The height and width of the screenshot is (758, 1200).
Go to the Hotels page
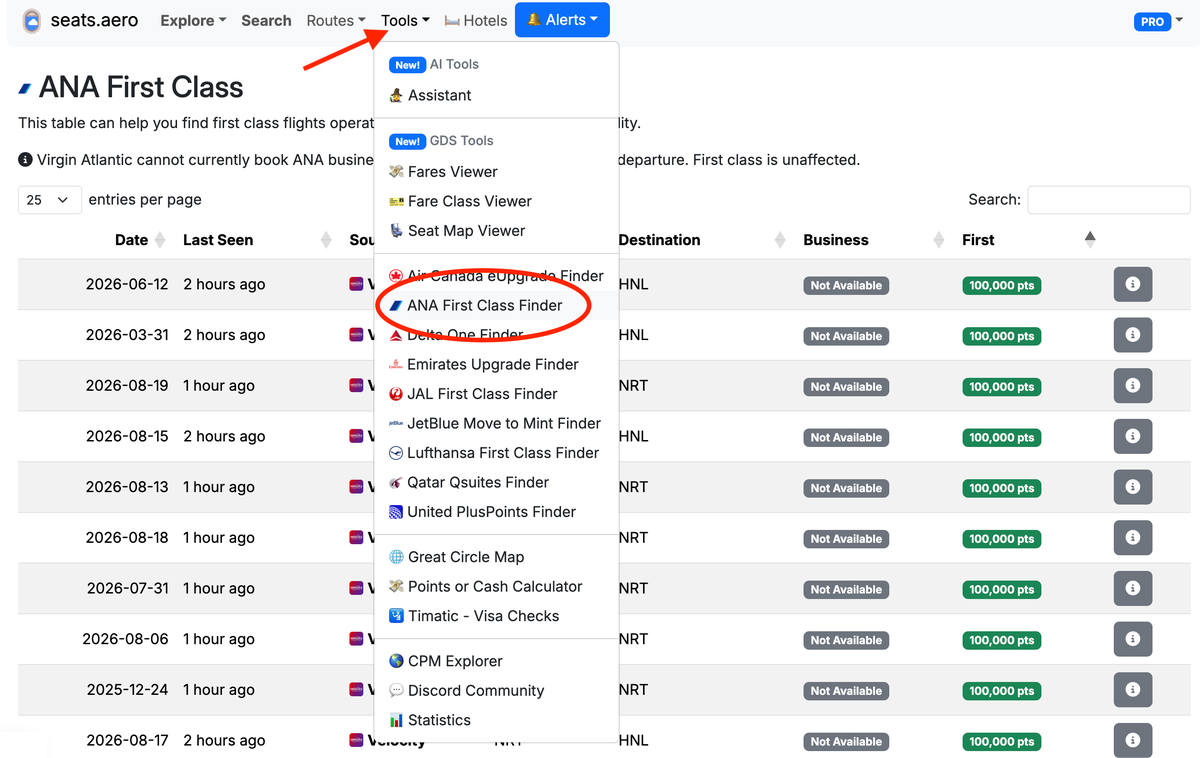click(476, 21)
